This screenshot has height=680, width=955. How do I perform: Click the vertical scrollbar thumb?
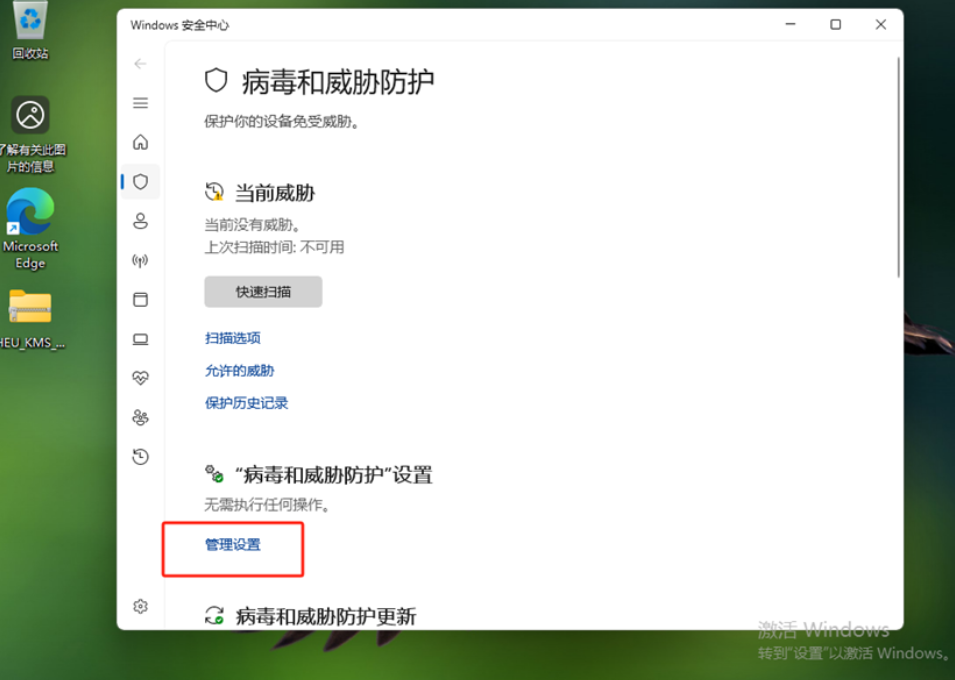898,168
